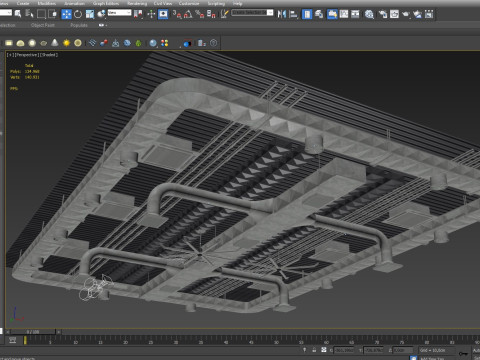Open the Rendering menu

tap(137, 3)
